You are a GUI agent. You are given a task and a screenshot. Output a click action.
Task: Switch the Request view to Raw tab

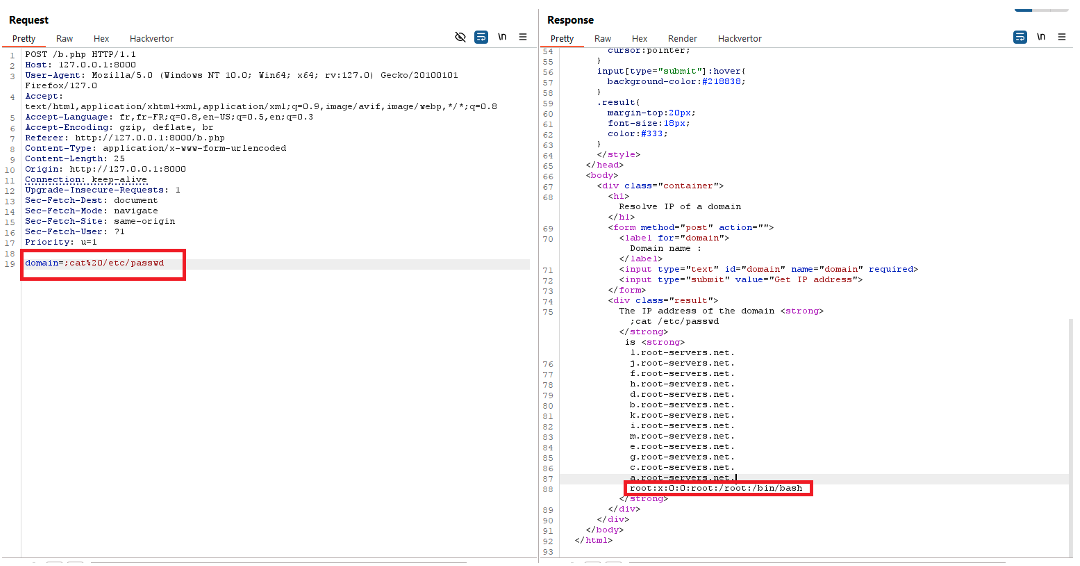64,38
